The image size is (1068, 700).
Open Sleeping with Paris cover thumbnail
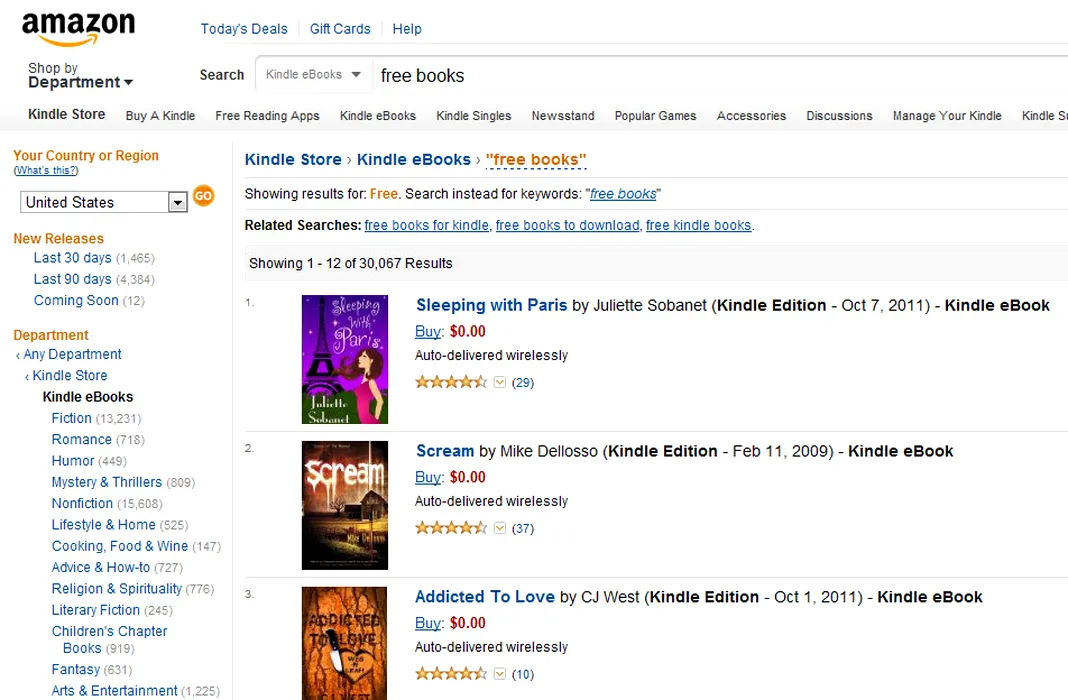coord(344,359)
